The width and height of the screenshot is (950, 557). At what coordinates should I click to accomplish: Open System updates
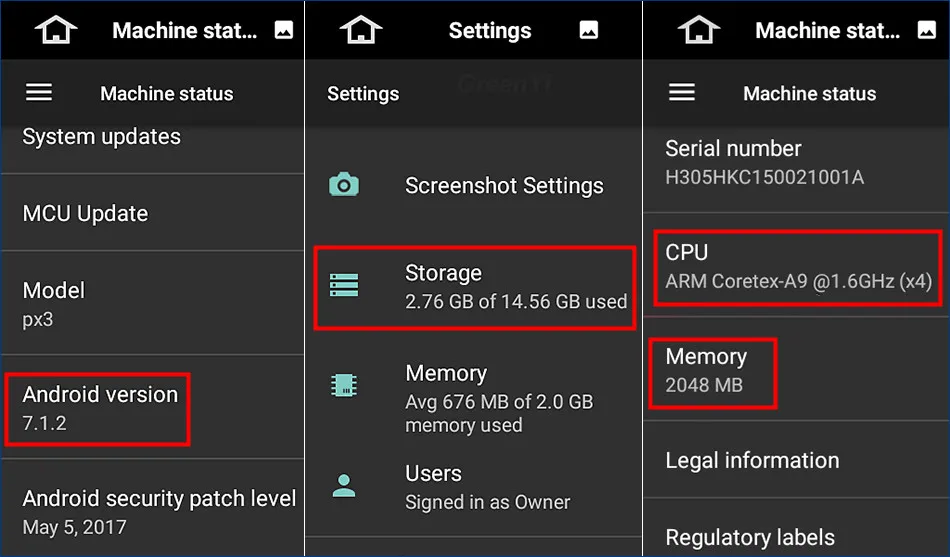coord(153,147)
